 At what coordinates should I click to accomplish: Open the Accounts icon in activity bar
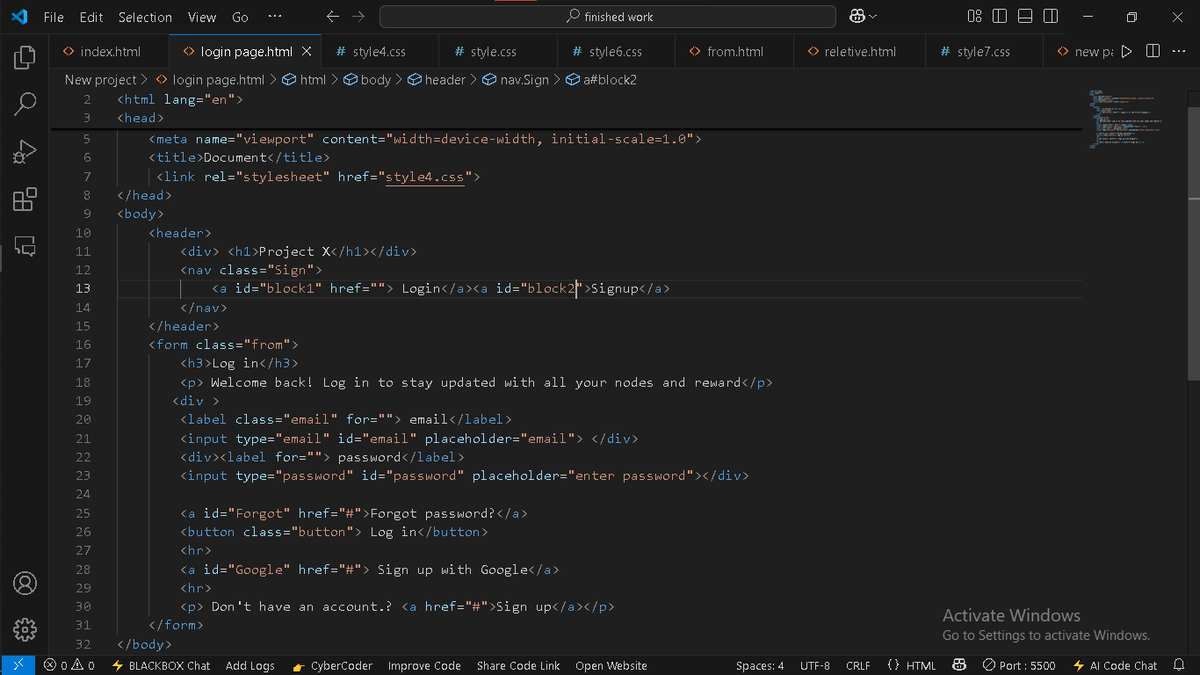[25, 583]
